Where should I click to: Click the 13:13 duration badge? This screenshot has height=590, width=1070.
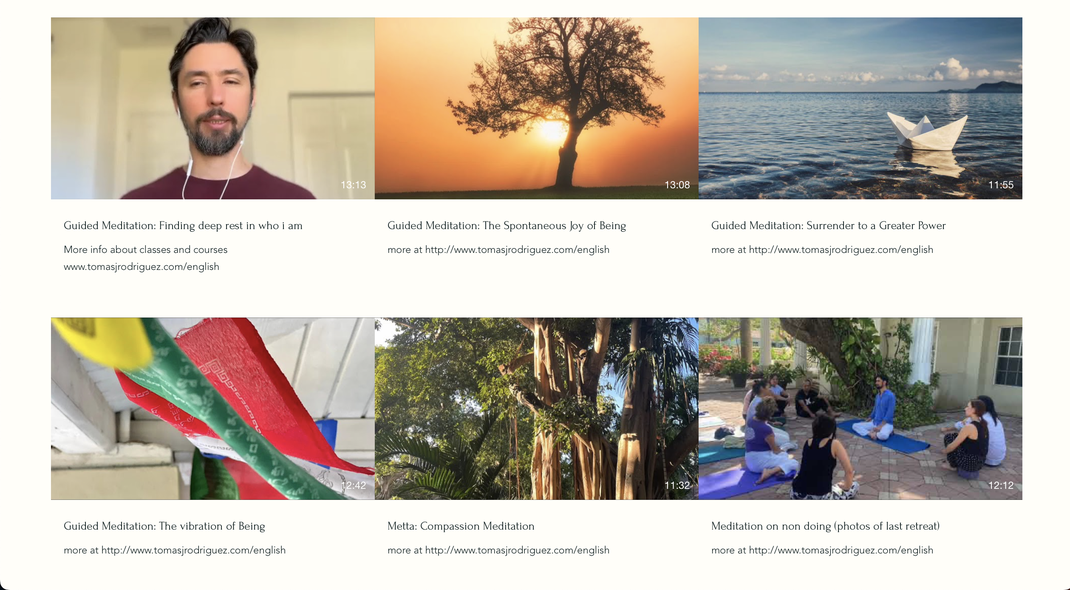(x=353, y=185)
